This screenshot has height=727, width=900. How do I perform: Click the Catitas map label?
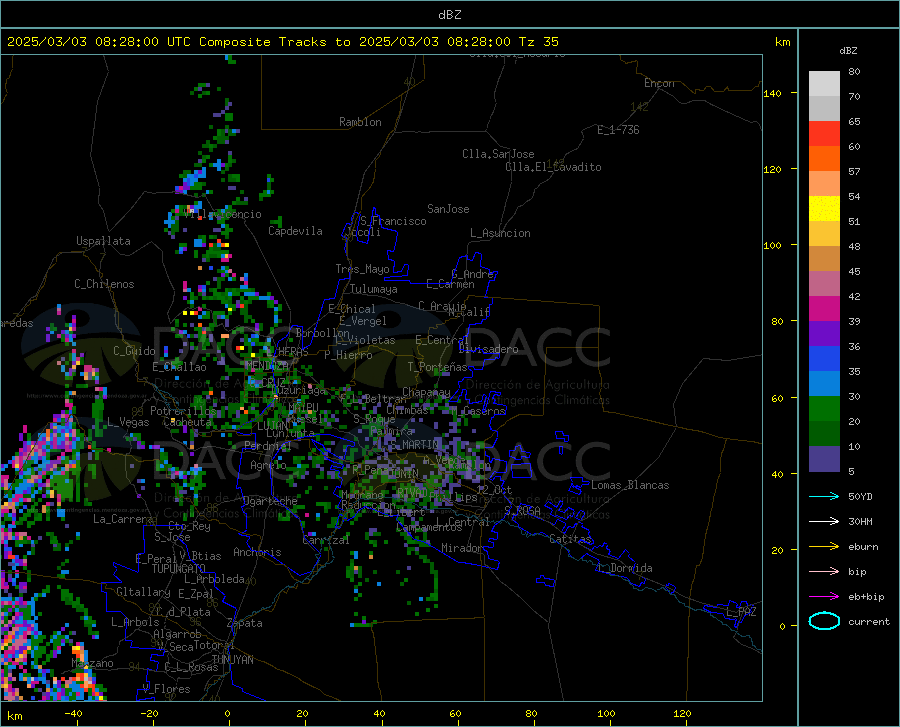tap(571, 539)
